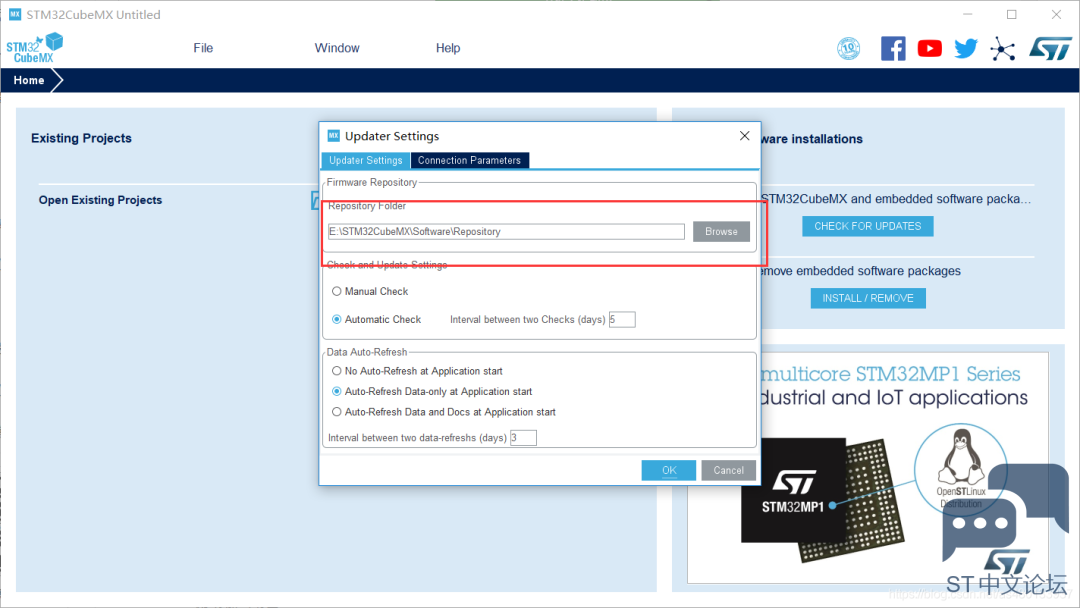This screenshot has width=1080, height=608.
Task: Click Browse for repository folder
Action: 721,231
